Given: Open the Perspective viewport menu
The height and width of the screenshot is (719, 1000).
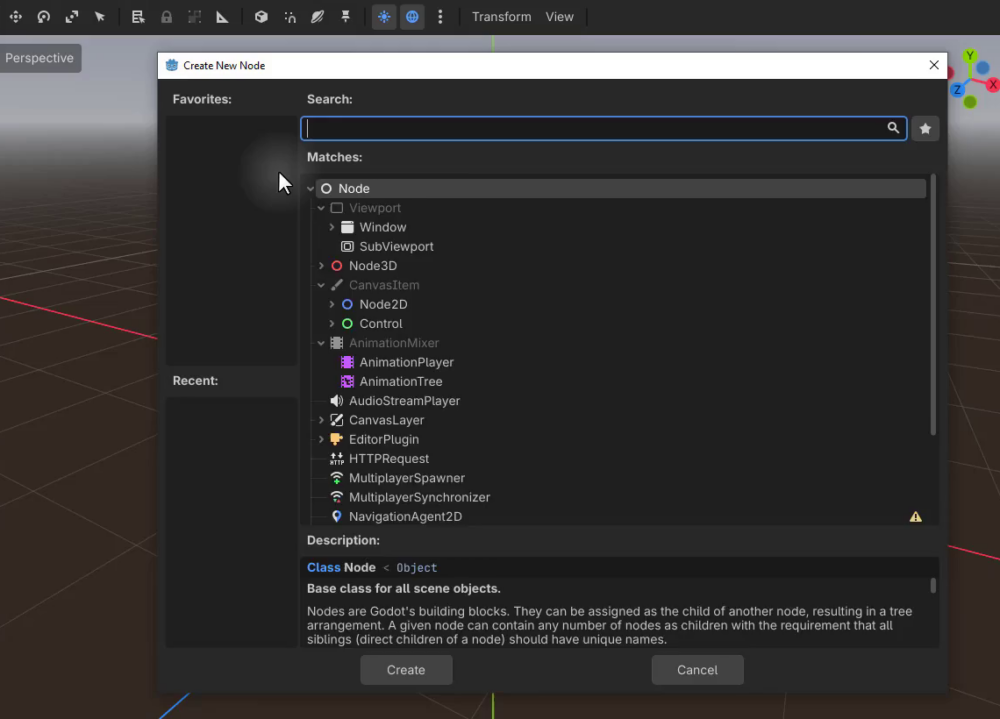Looking at the screenshot, I should (x=40, y=58).
